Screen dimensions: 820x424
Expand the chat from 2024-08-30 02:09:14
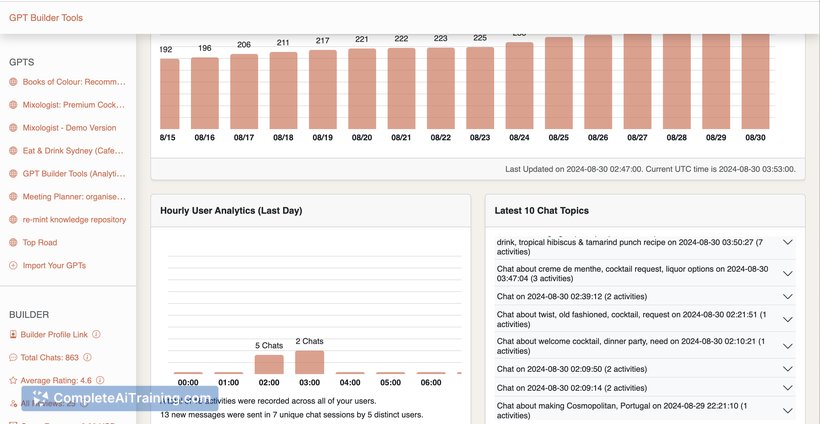tap(788, 388)
